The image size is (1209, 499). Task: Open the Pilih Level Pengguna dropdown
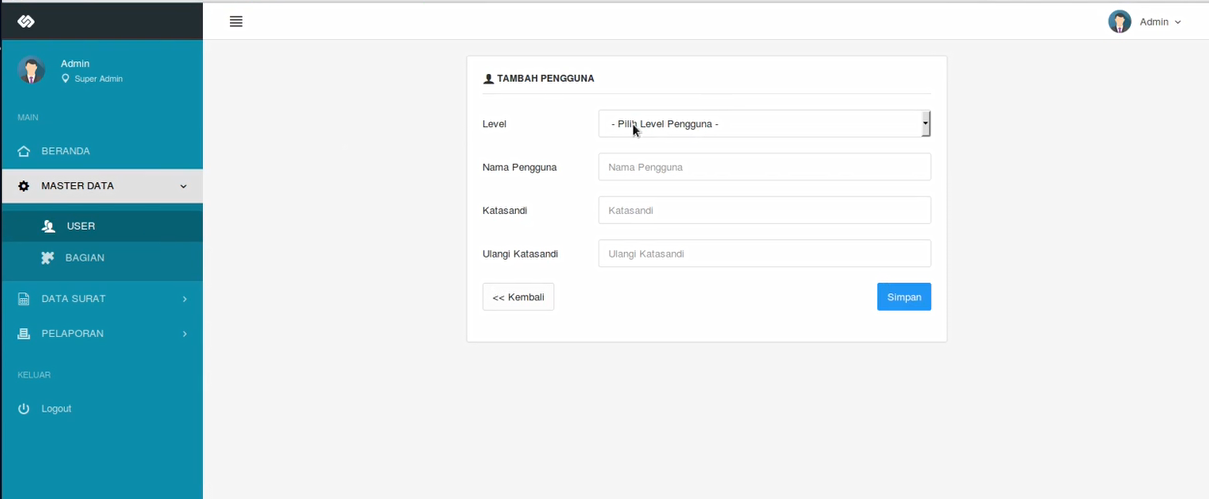[764, 124]
